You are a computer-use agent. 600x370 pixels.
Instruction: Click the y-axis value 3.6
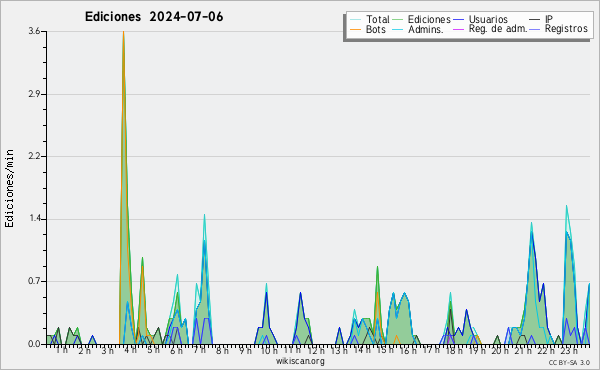[x=34, y=31]
